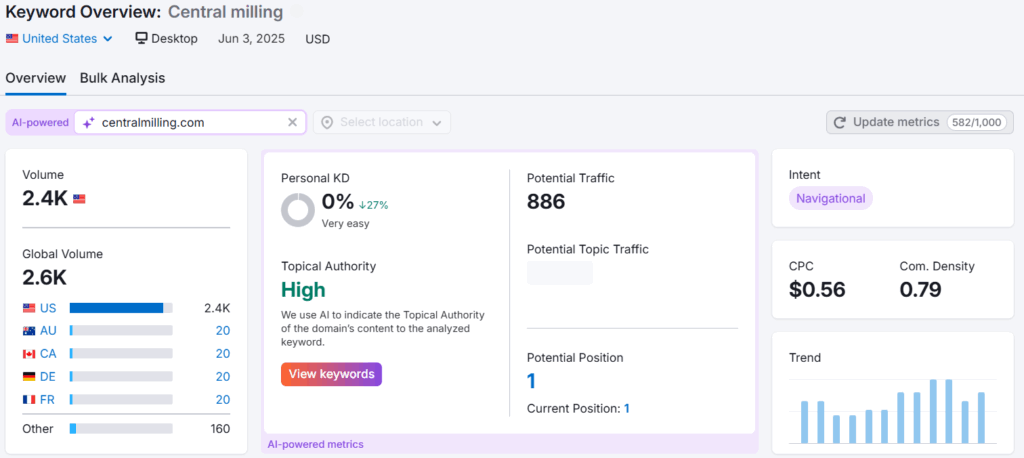
Task: Click the location pin icon
Action: coord(327,122)
